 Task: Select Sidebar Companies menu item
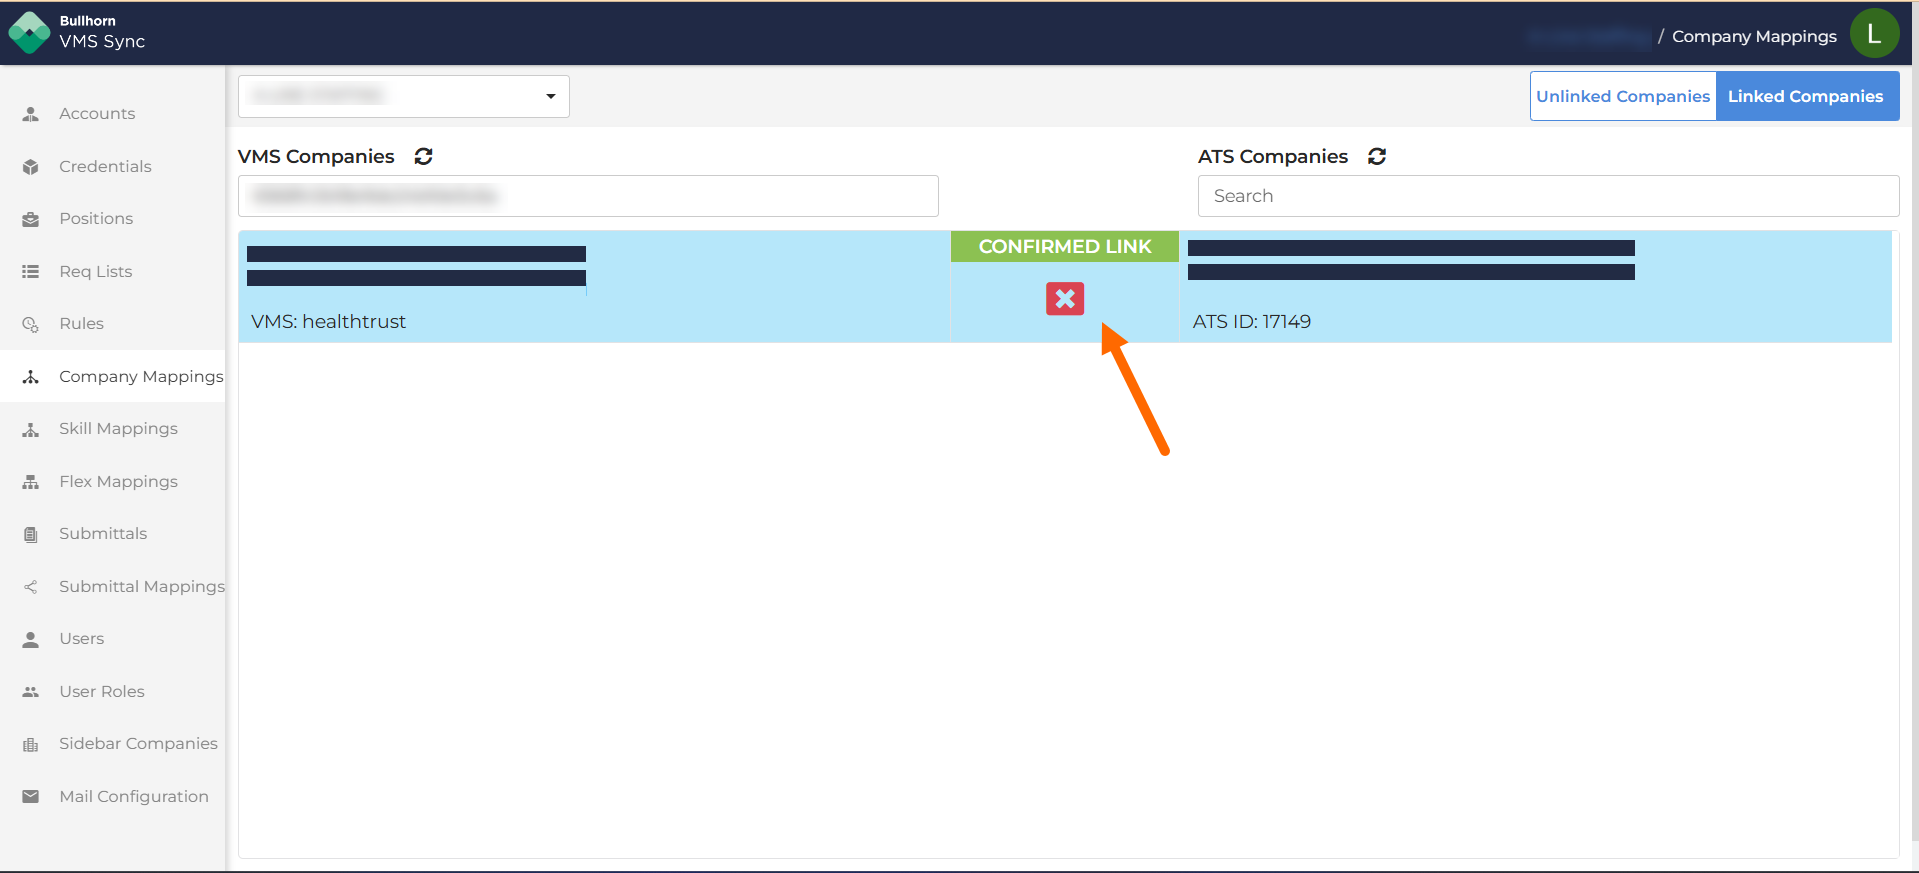coord(138,744)
